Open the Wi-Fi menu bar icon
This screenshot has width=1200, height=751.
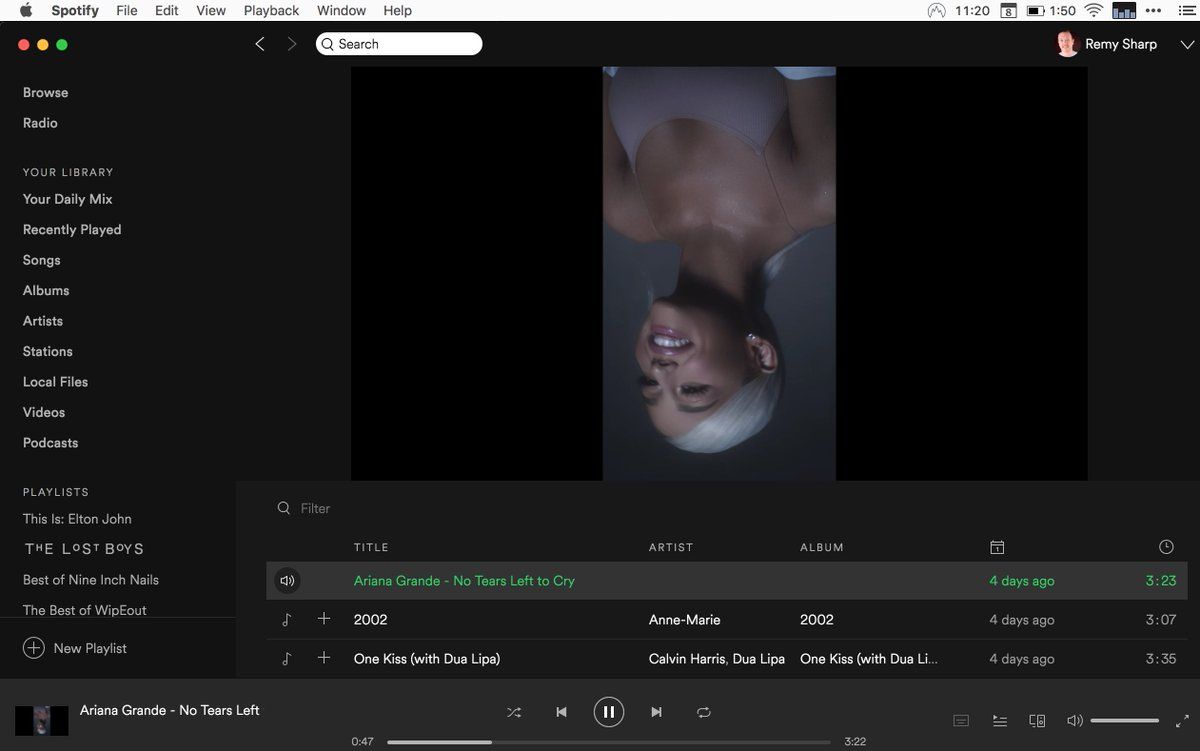coord(1093,10)
